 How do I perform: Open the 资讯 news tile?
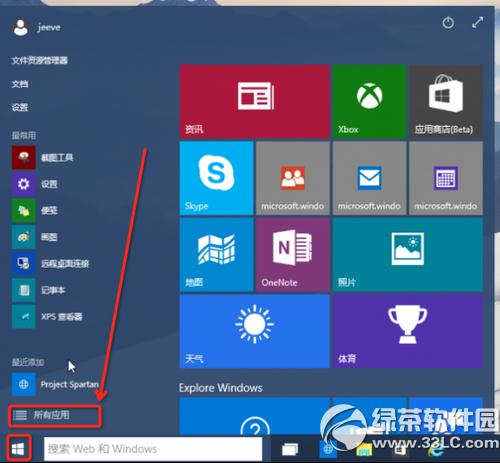pyautogui.click(x=255, y=101)
